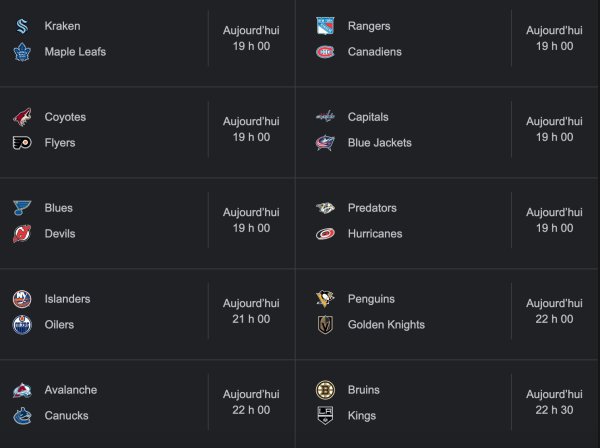
Task: Select the Bruins team logo
Action: tap(325, 390)
